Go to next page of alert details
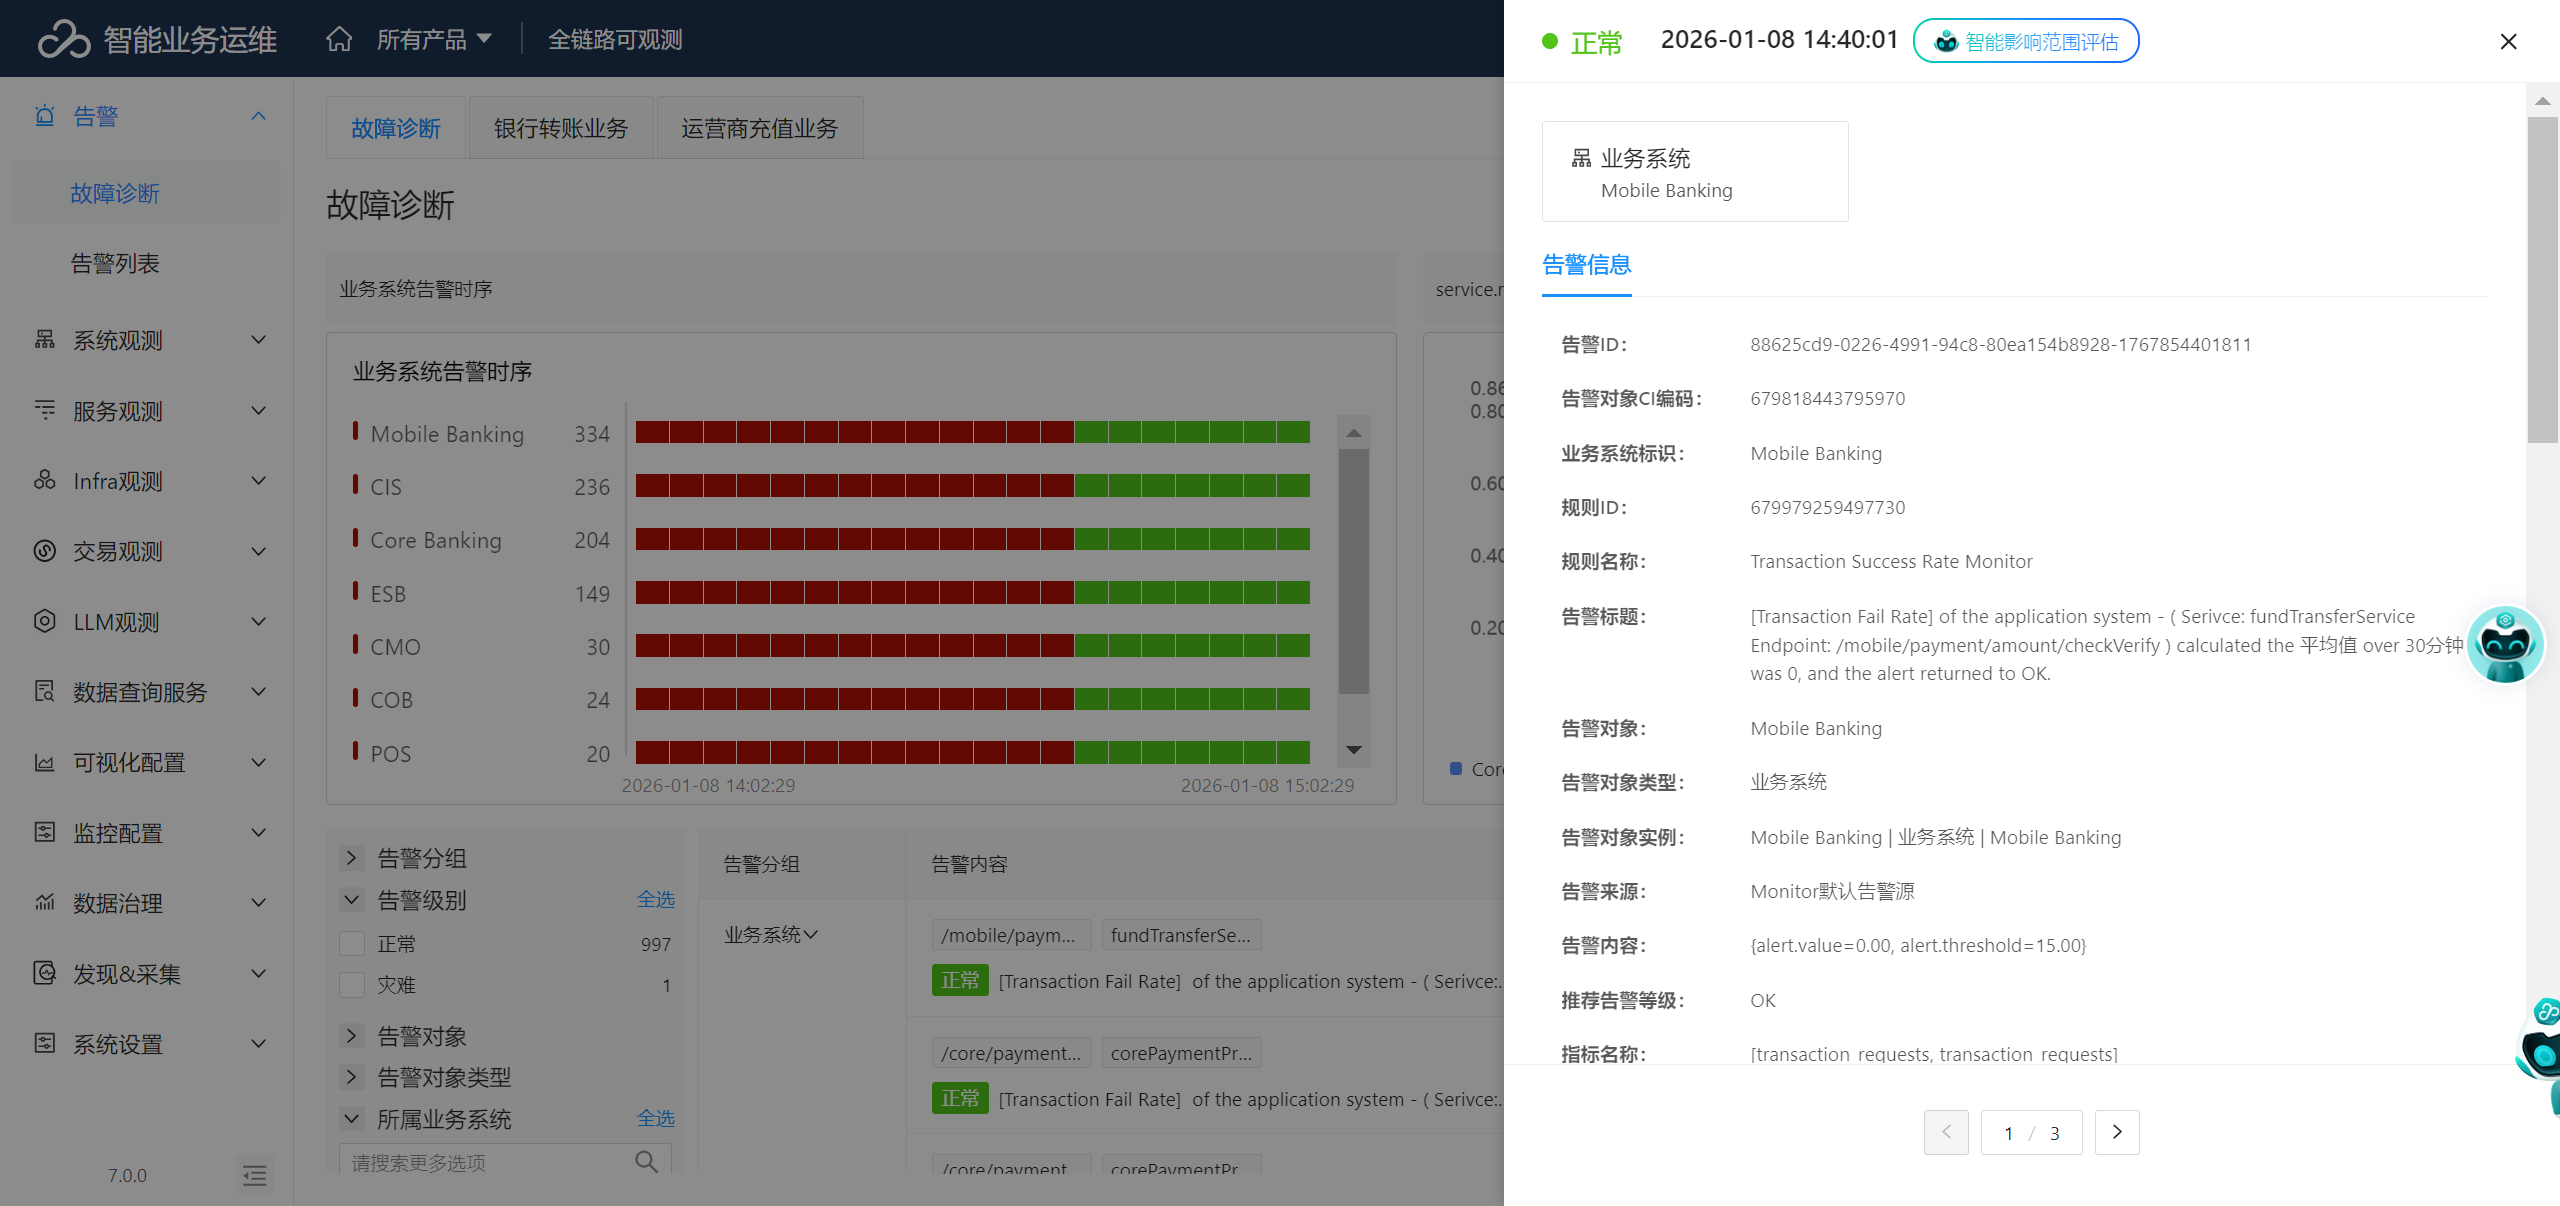 click(2117, 1132)
